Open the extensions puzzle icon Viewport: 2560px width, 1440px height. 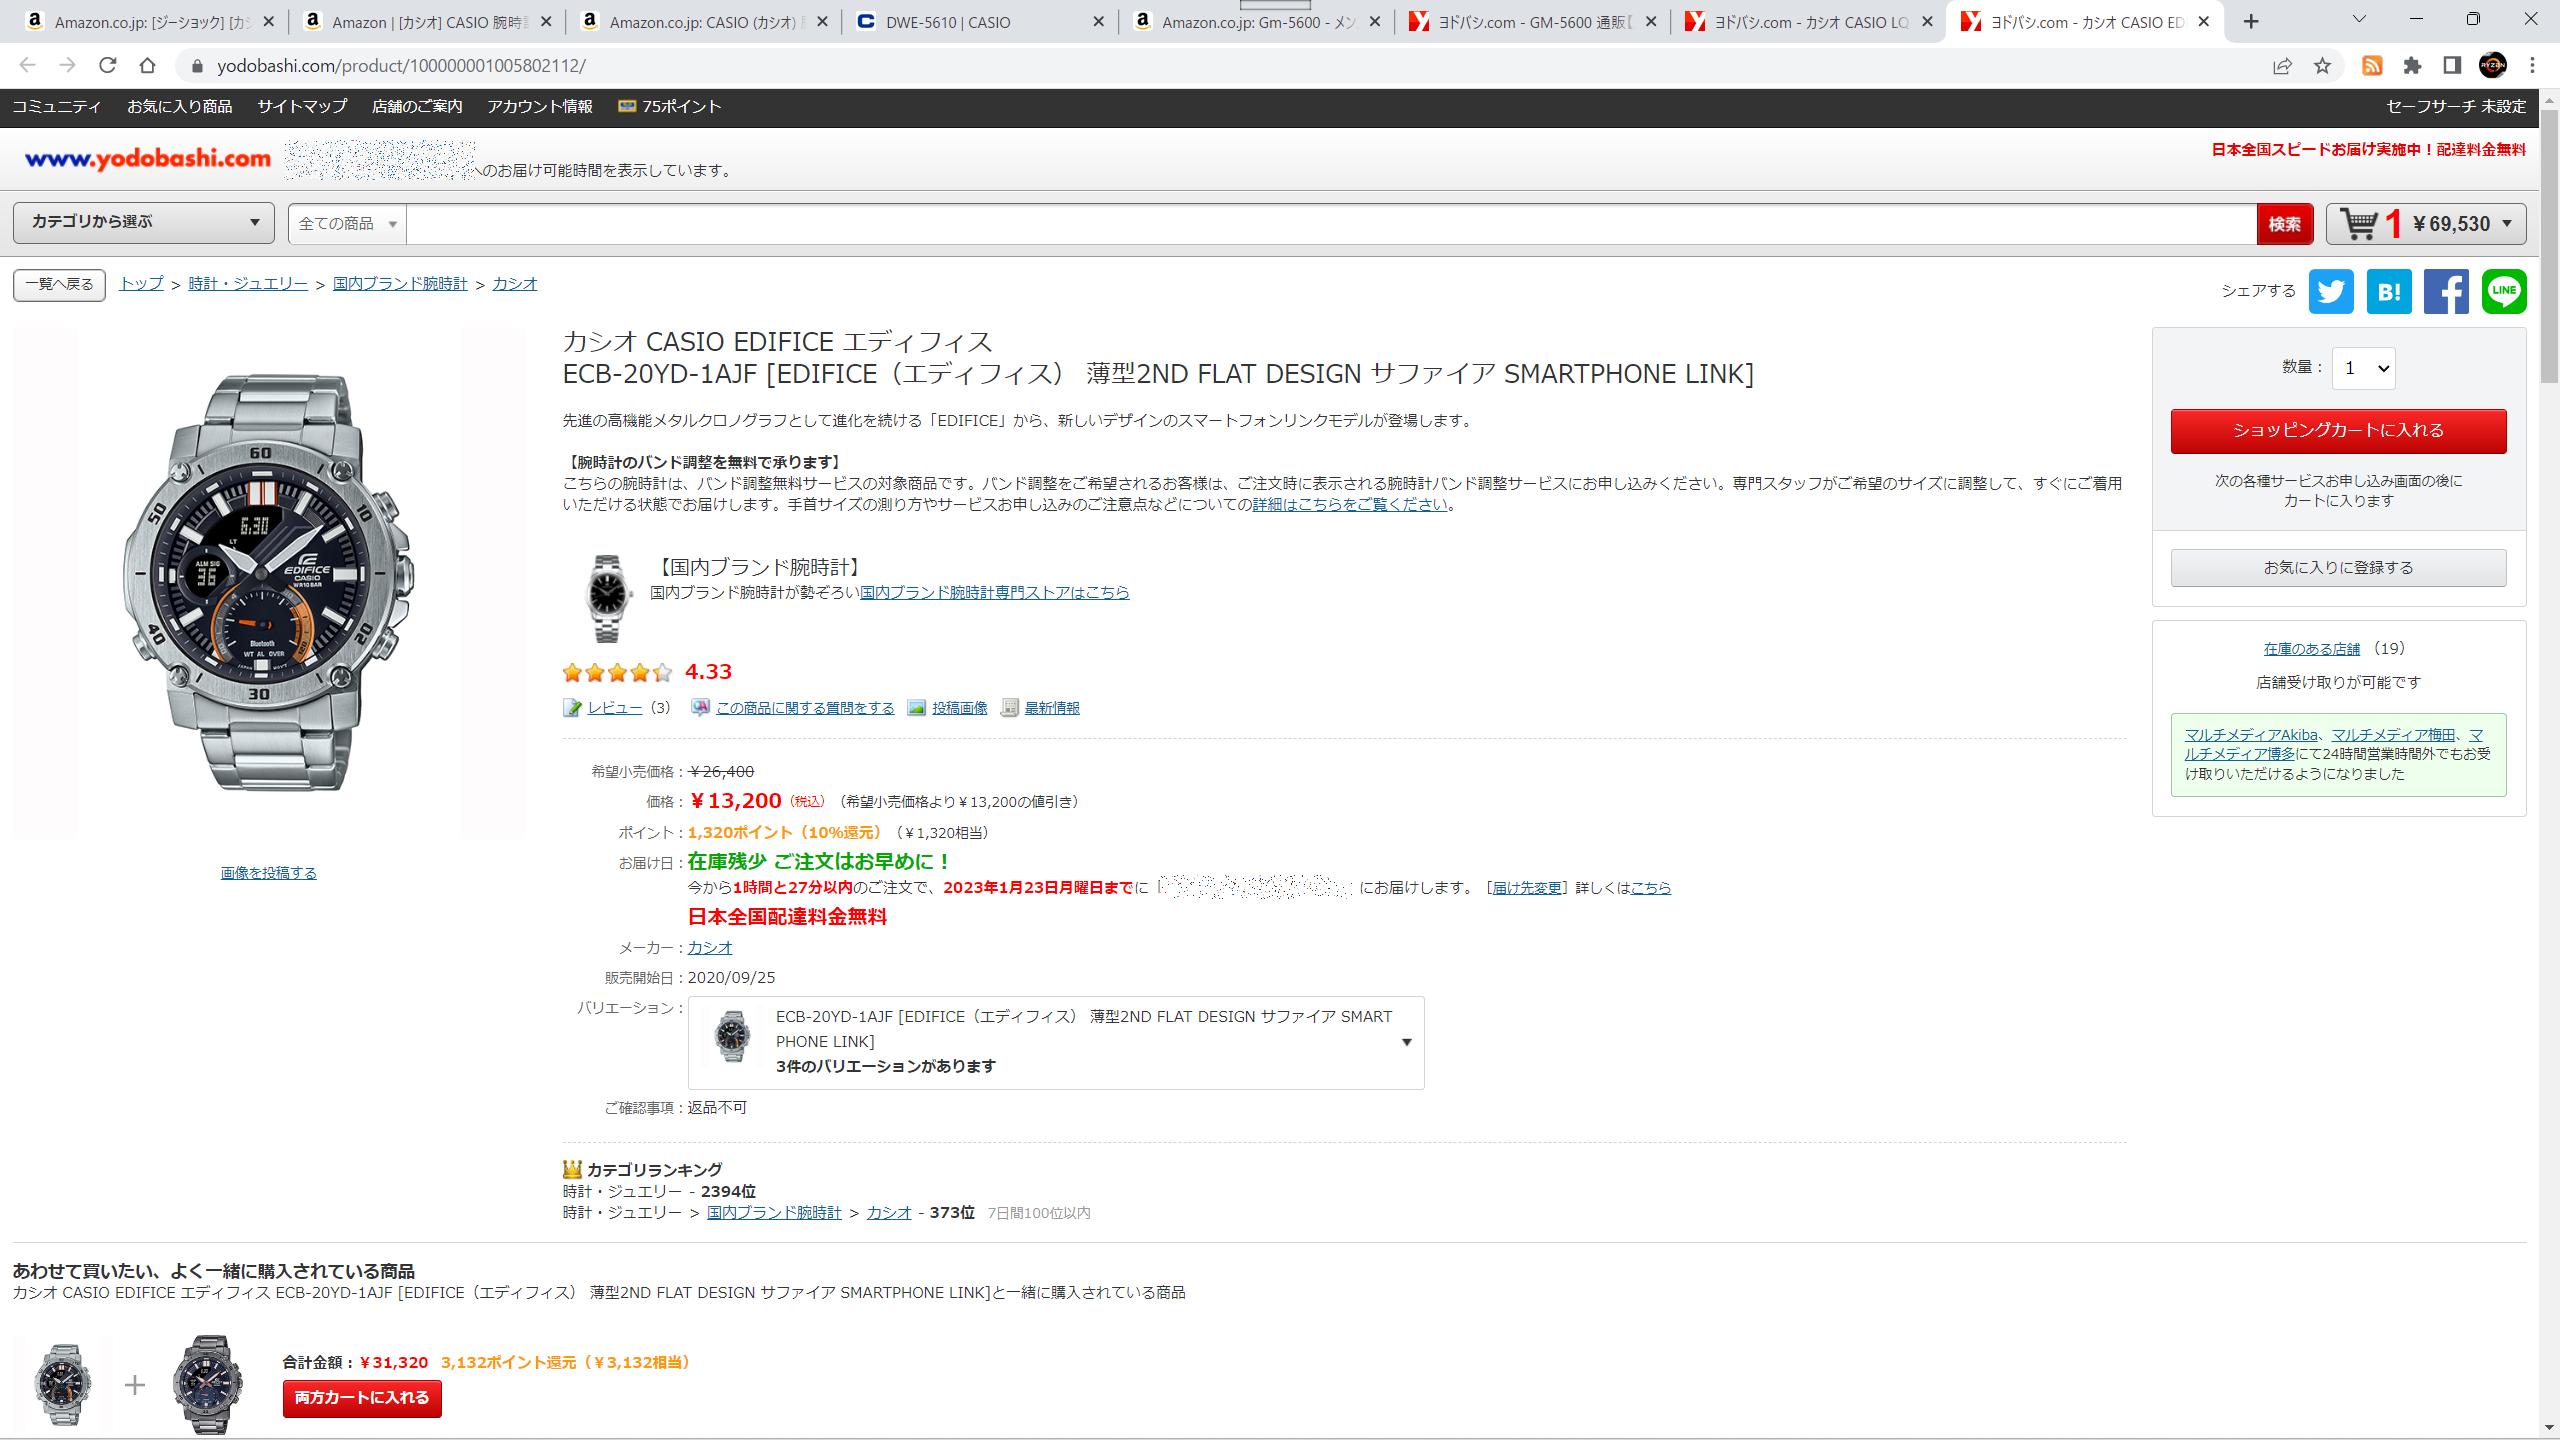click(2412, 65)
